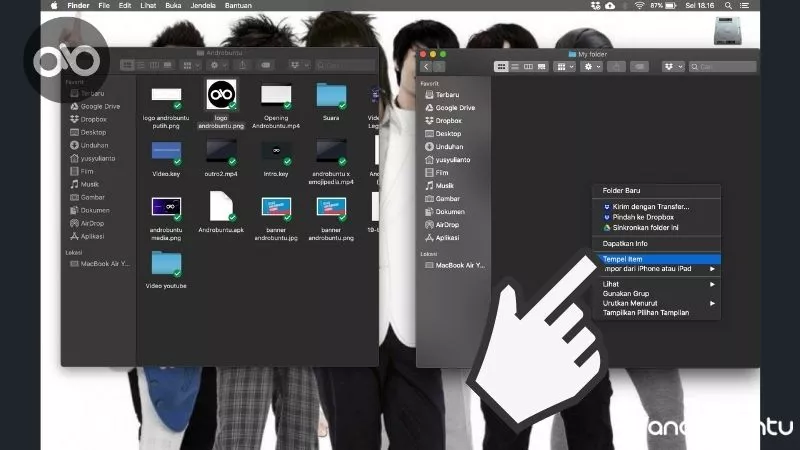Choose Sinkronkan folder ini from context menu

657,228
